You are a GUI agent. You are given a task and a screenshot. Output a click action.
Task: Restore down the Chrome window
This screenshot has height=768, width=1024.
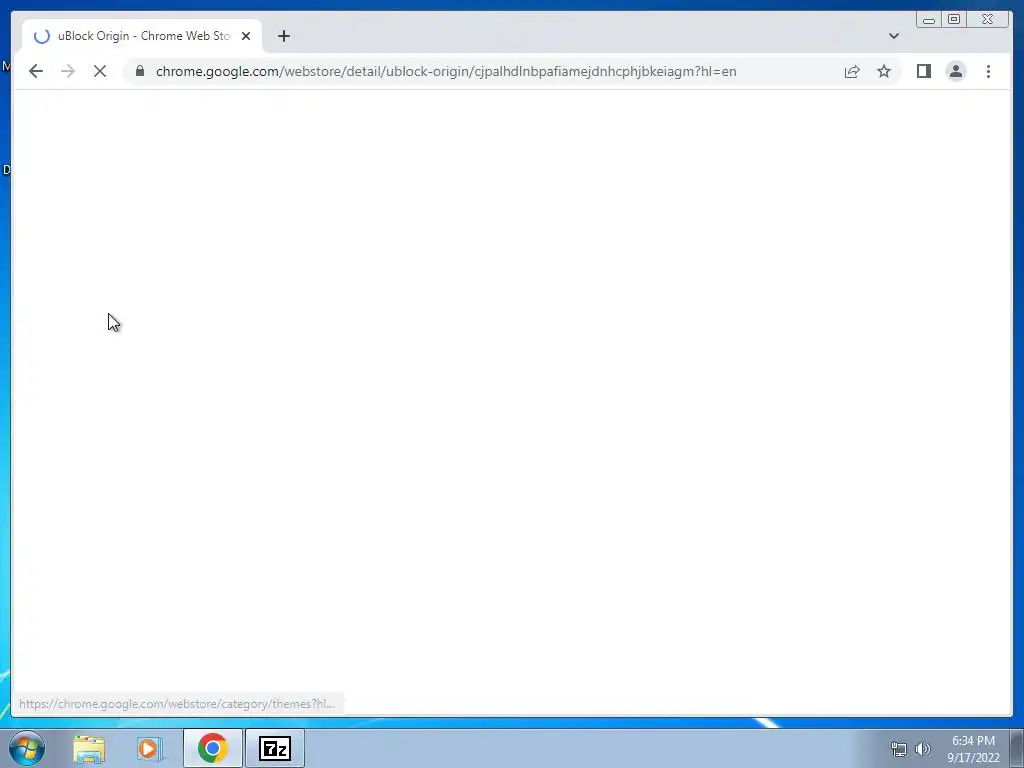(954, 20)
